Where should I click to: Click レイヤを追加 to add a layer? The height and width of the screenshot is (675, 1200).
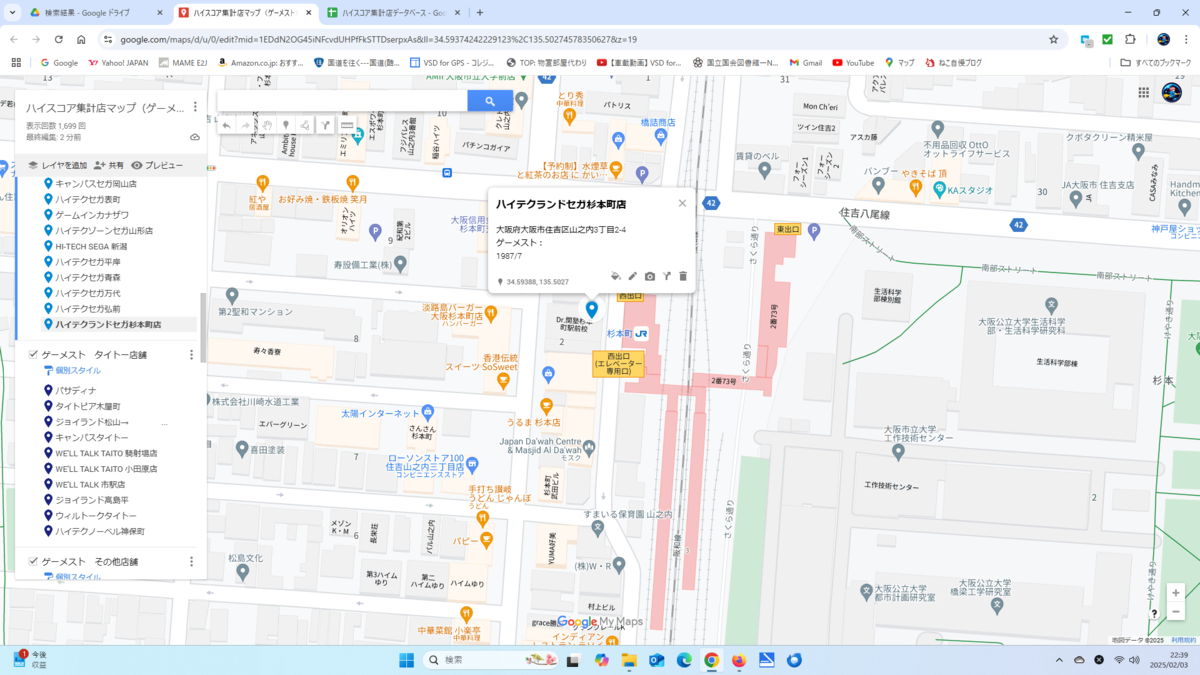click(57, 165)
